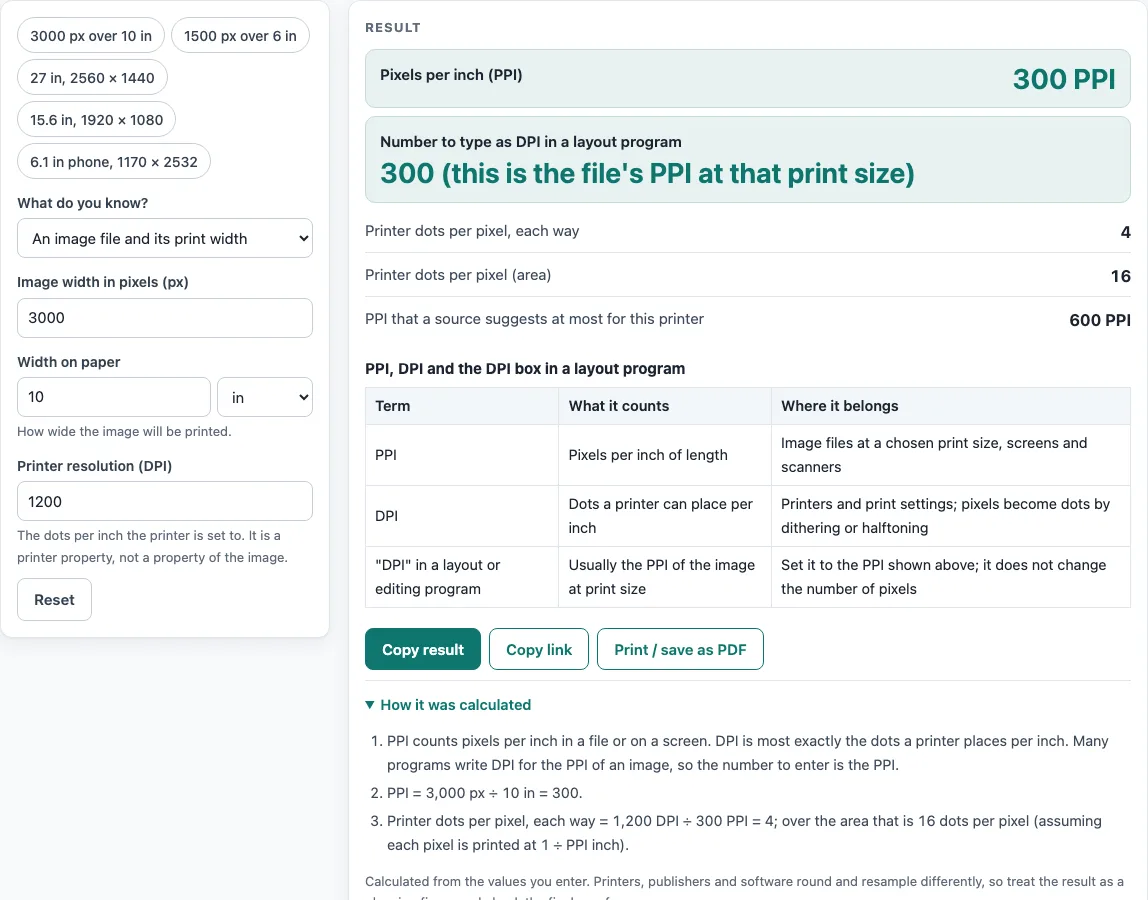The width and height of the screenshot is (1148, 900).
Task: Select the 6.1 in phone, 1170 × 2532 preset
Action: click(x=113, y=162)
